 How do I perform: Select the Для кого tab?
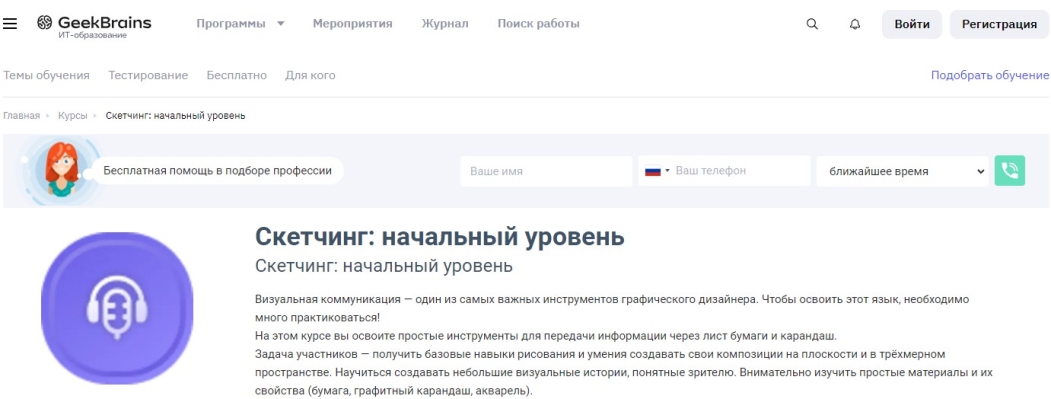coord(310,75)
